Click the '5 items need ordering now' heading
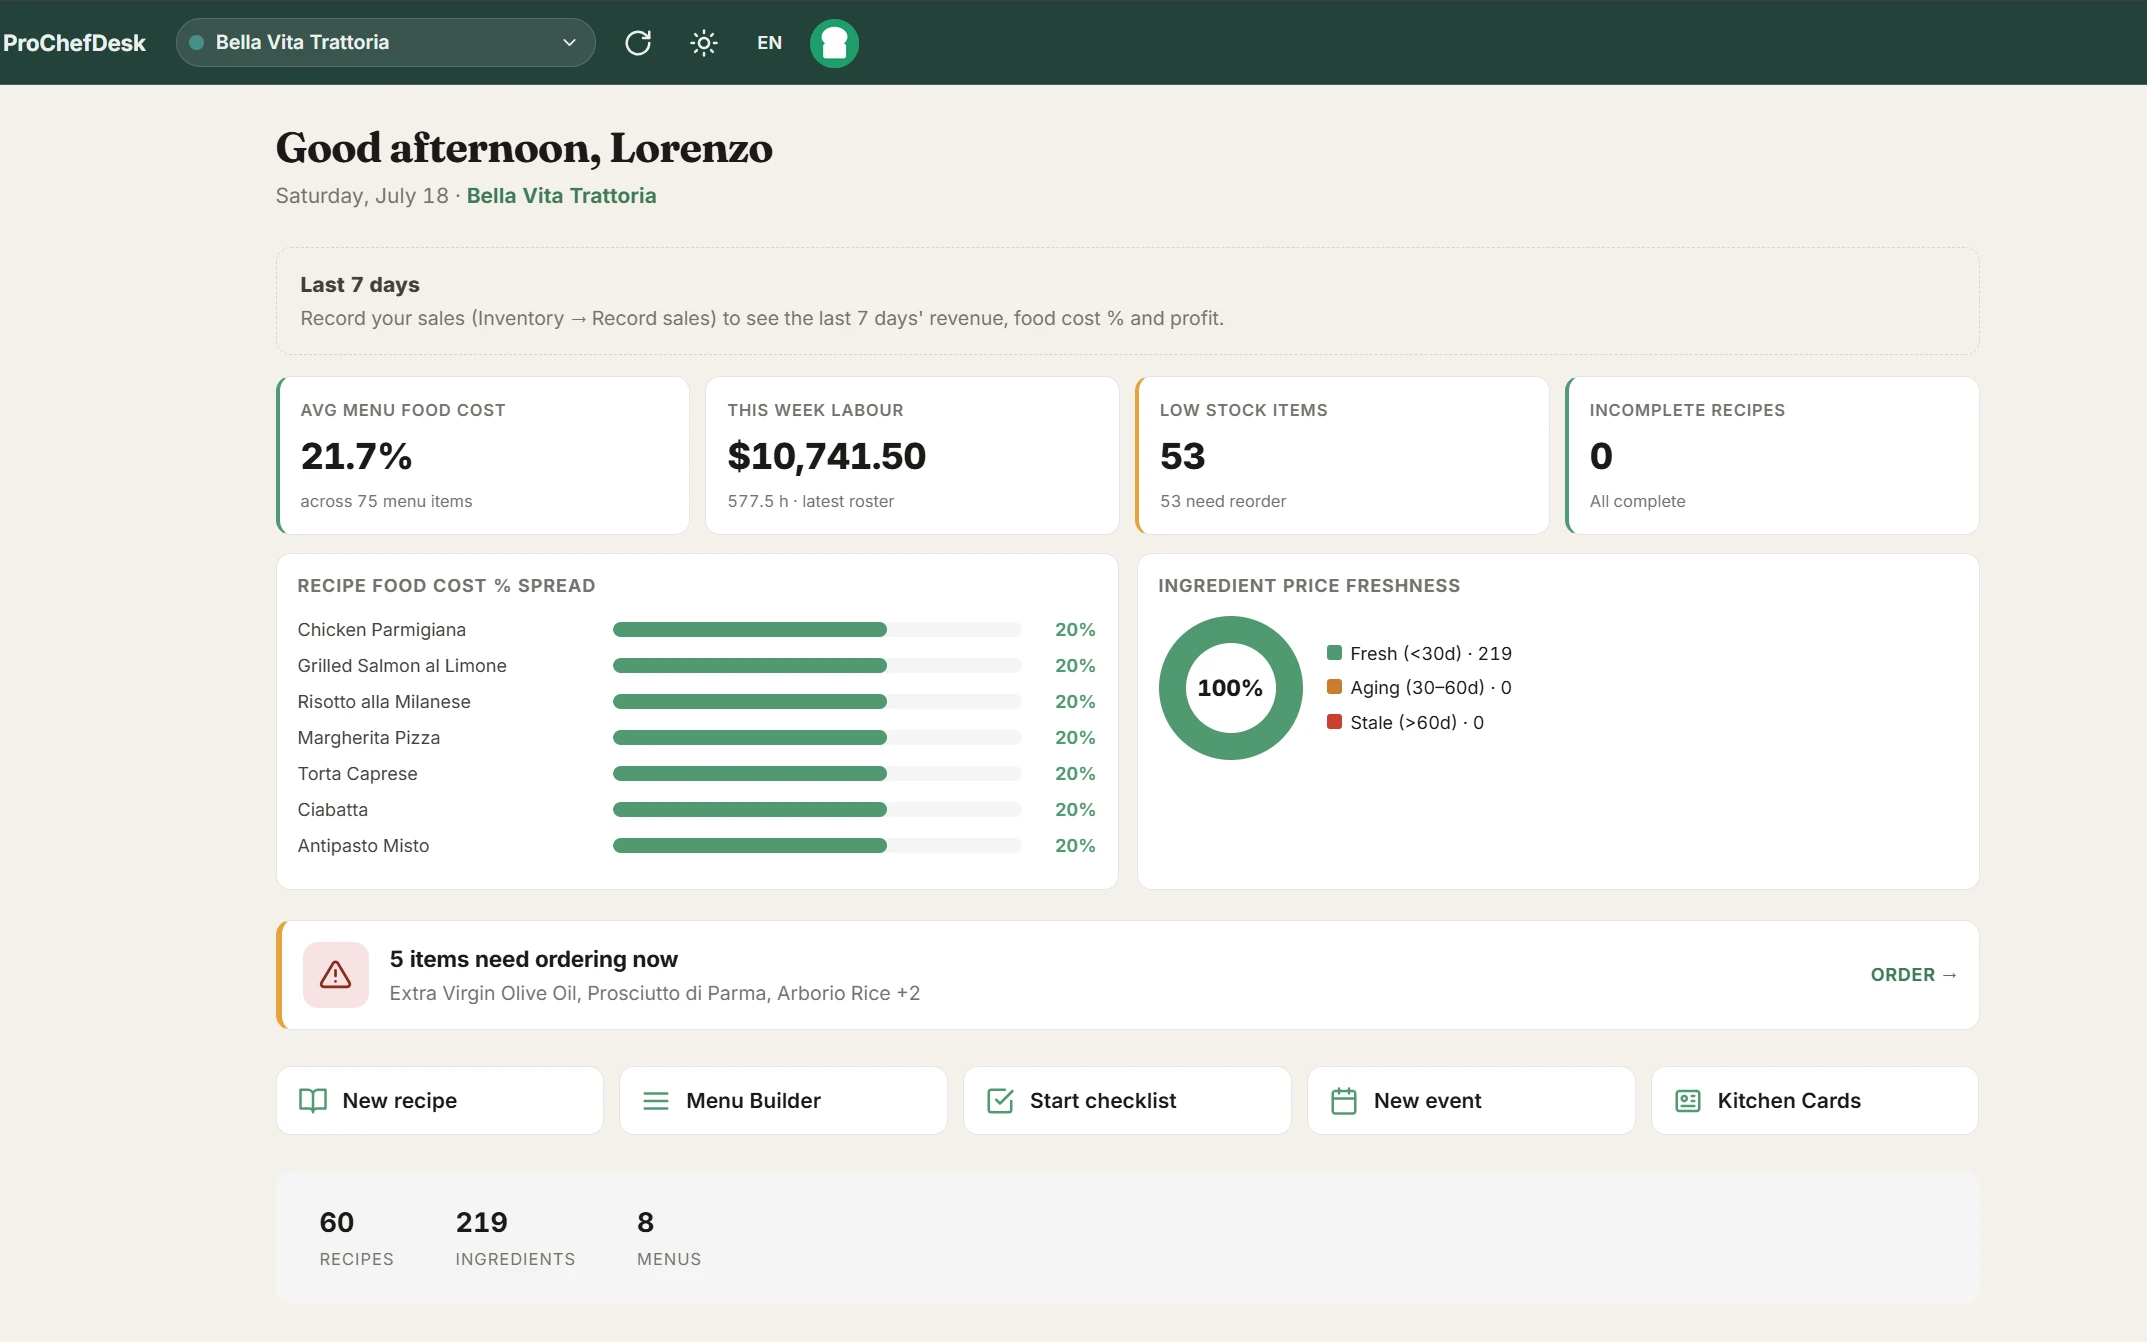This screenshot has width=2147, height=1342. point(533,960)
